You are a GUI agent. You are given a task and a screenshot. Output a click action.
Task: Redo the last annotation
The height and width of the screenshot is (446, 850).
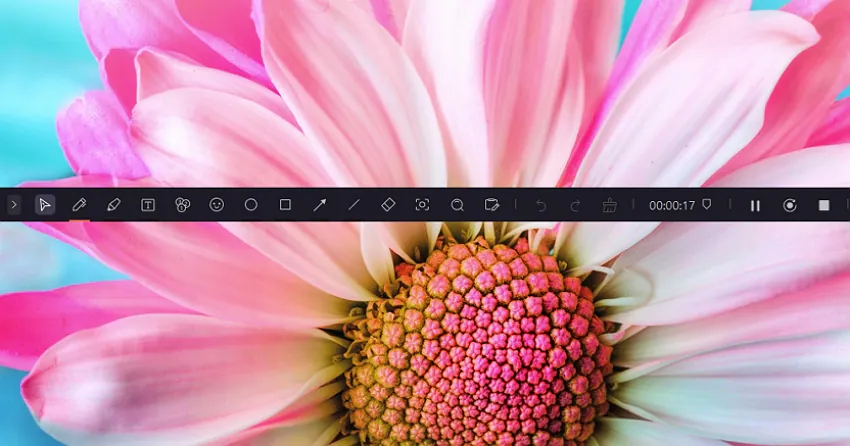point(575,205)
